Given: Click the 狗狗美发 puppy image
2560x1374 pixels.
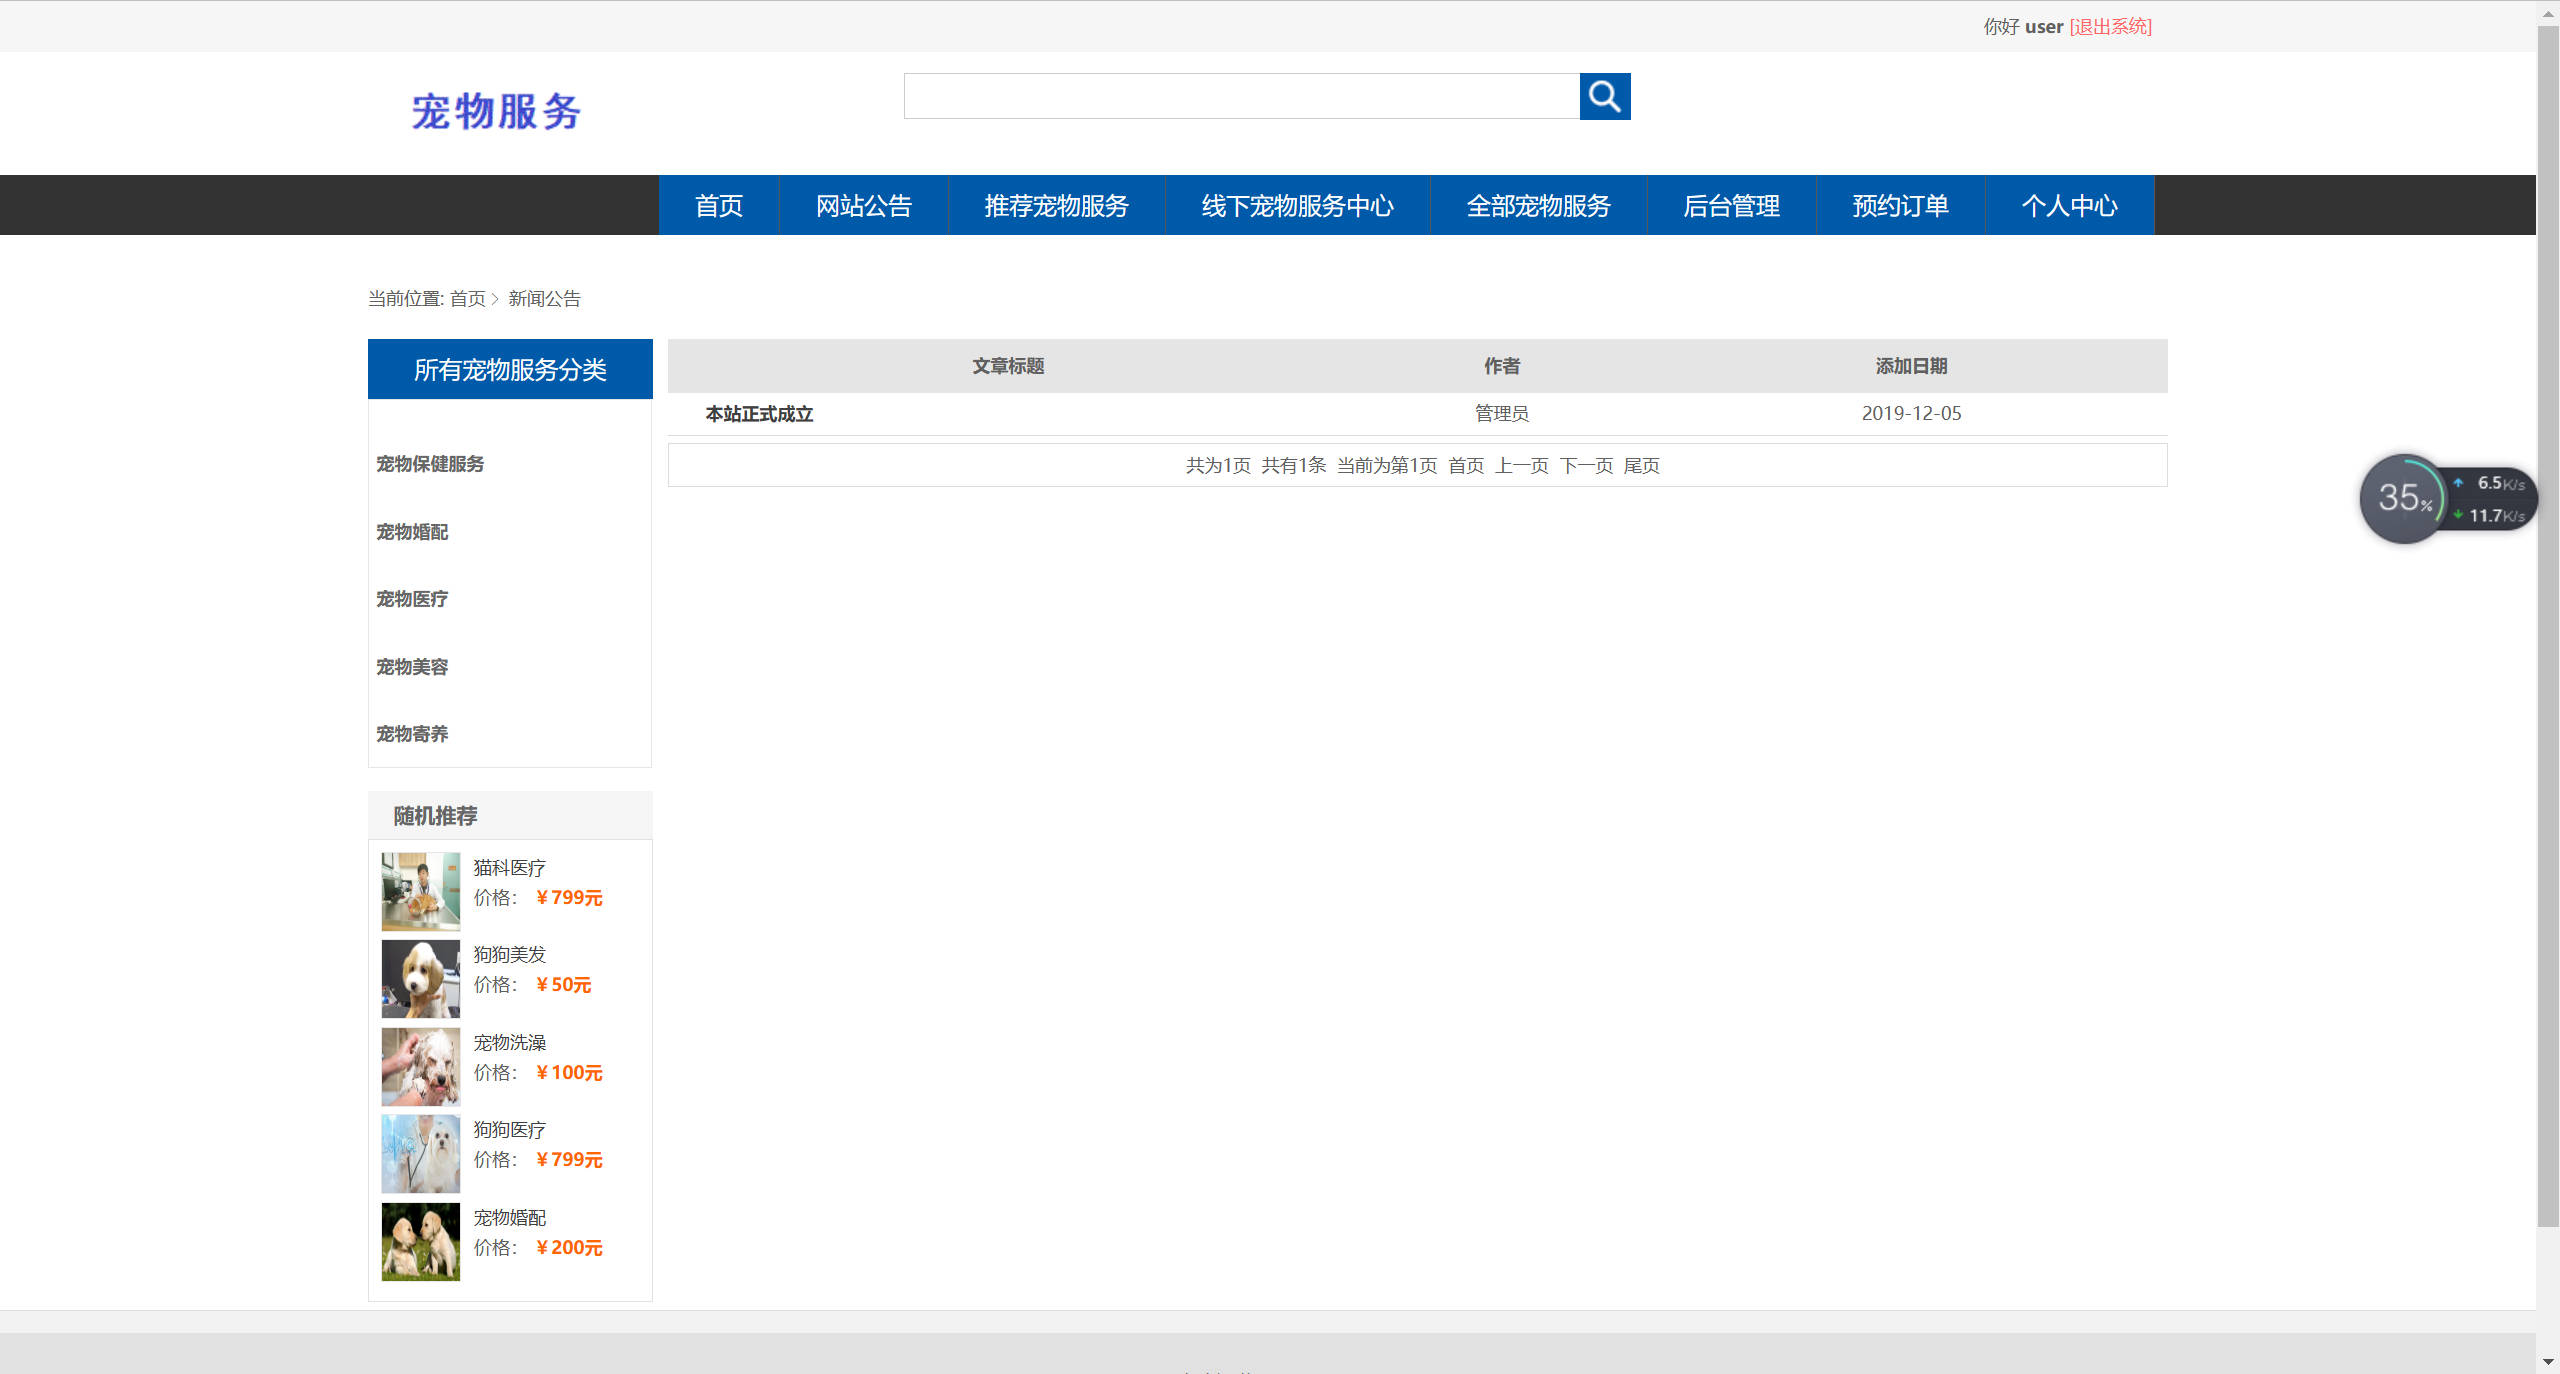Looking at the screenshot, I should tap(420, 978).
